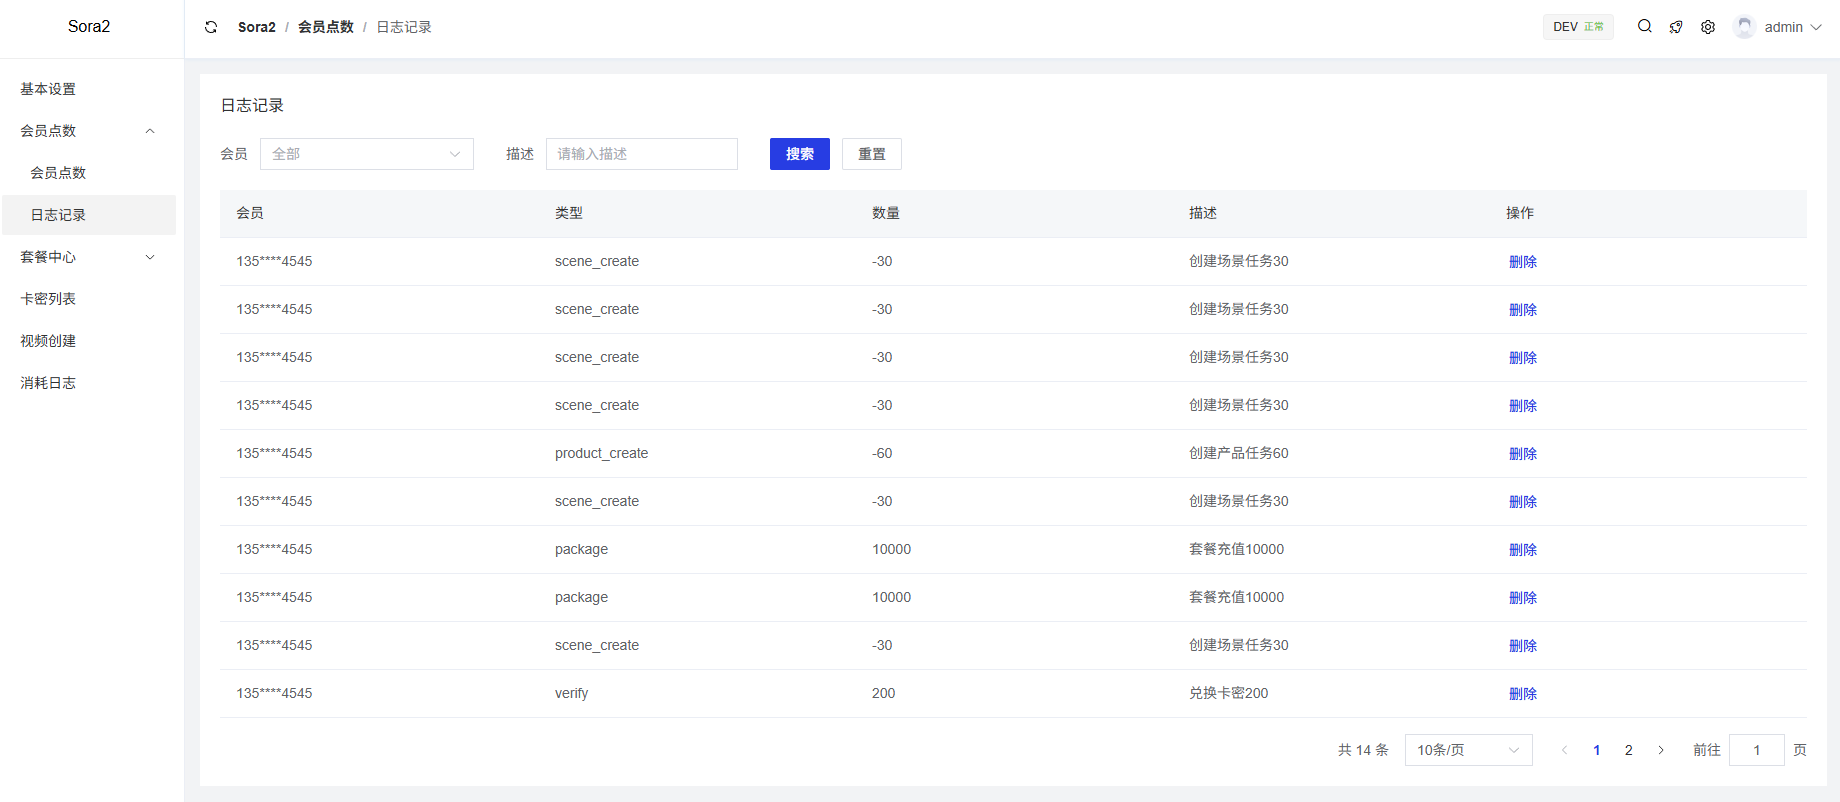The height and width of the screenshot is (802, 1840).
Task: Open the 会员 filter dropdown
Action: tap(366, 154)
